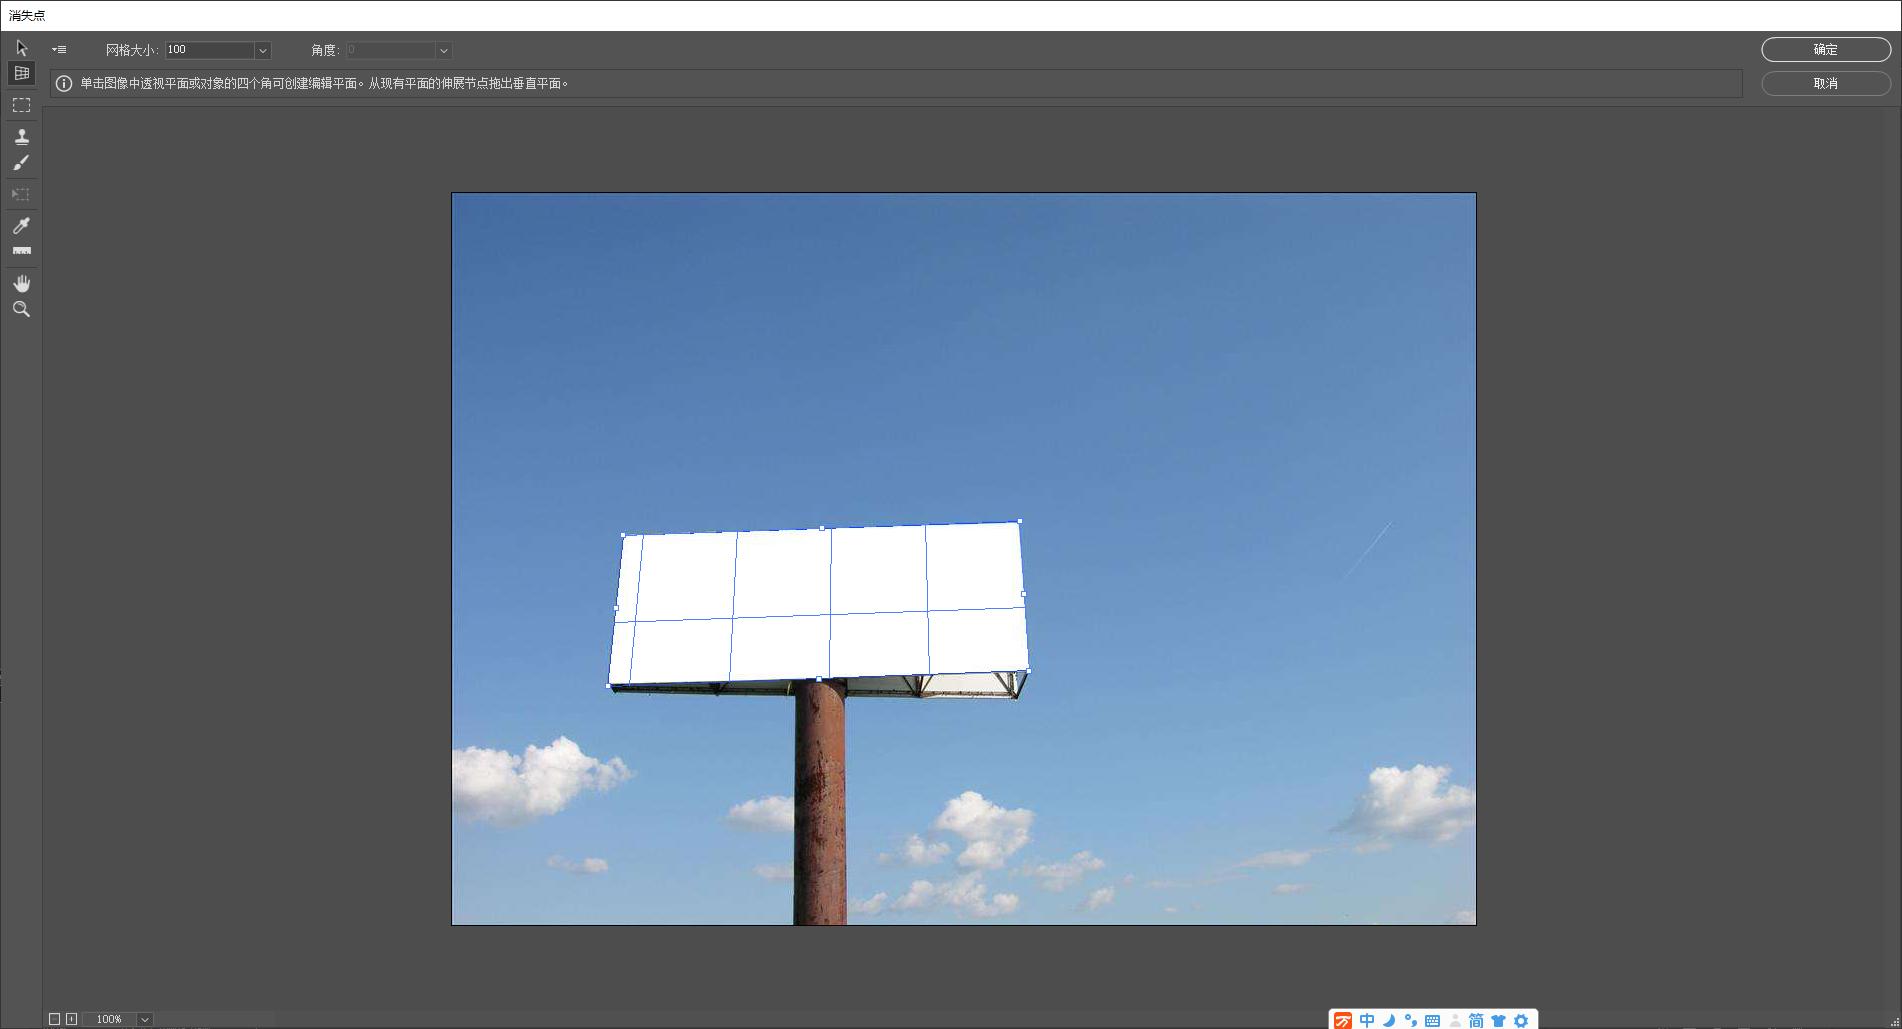Select the Hand tool
This screenshot has width=1902, height=1029.
(20, 283)
